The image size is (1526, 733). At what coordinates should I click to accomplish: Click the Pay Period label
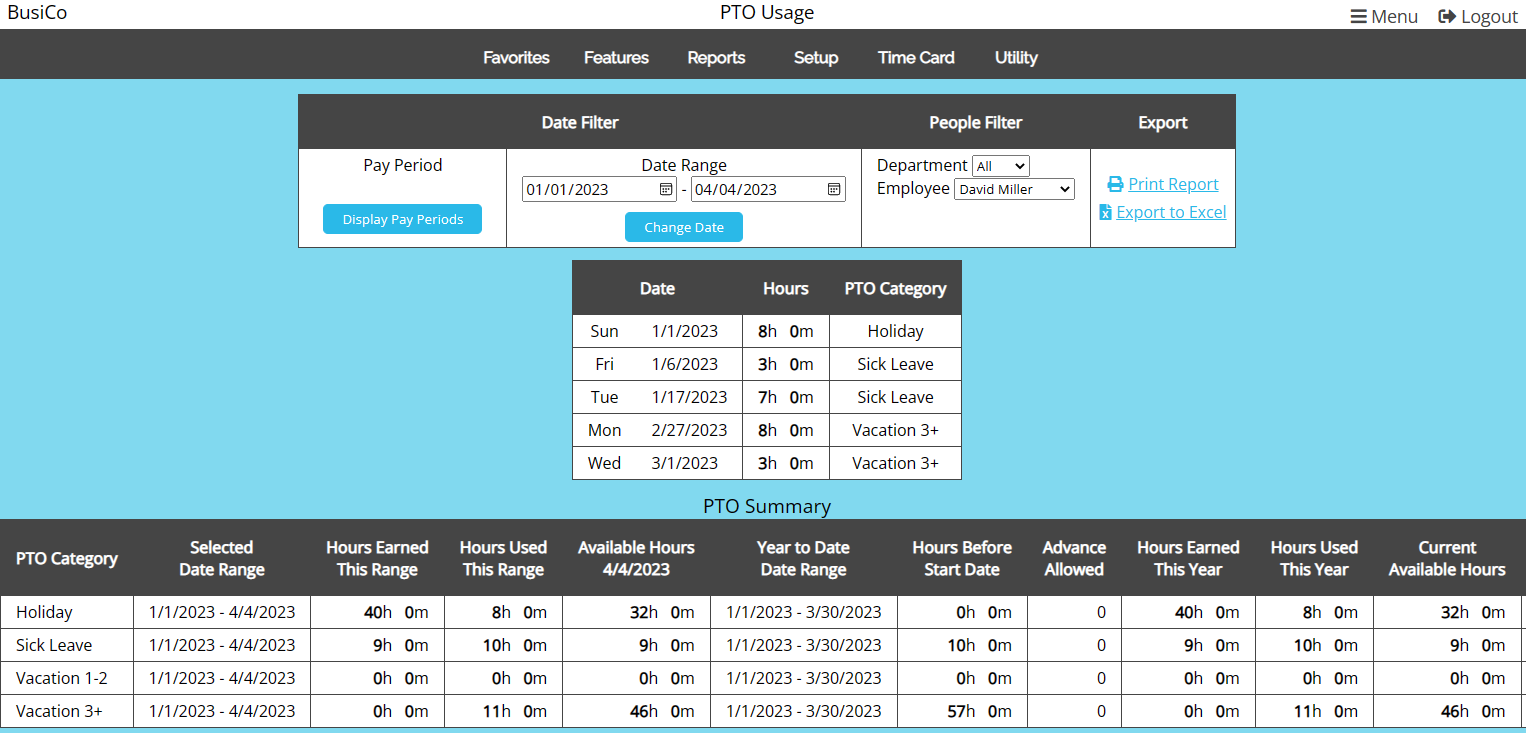(x=403, y=165)
